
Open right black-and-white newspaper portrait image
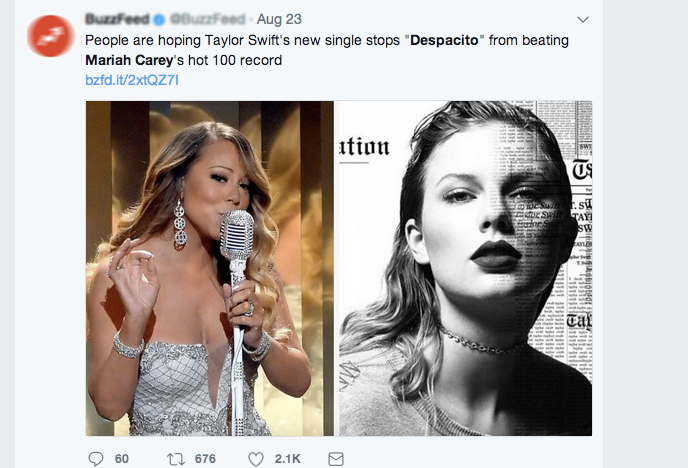point(465,268)
